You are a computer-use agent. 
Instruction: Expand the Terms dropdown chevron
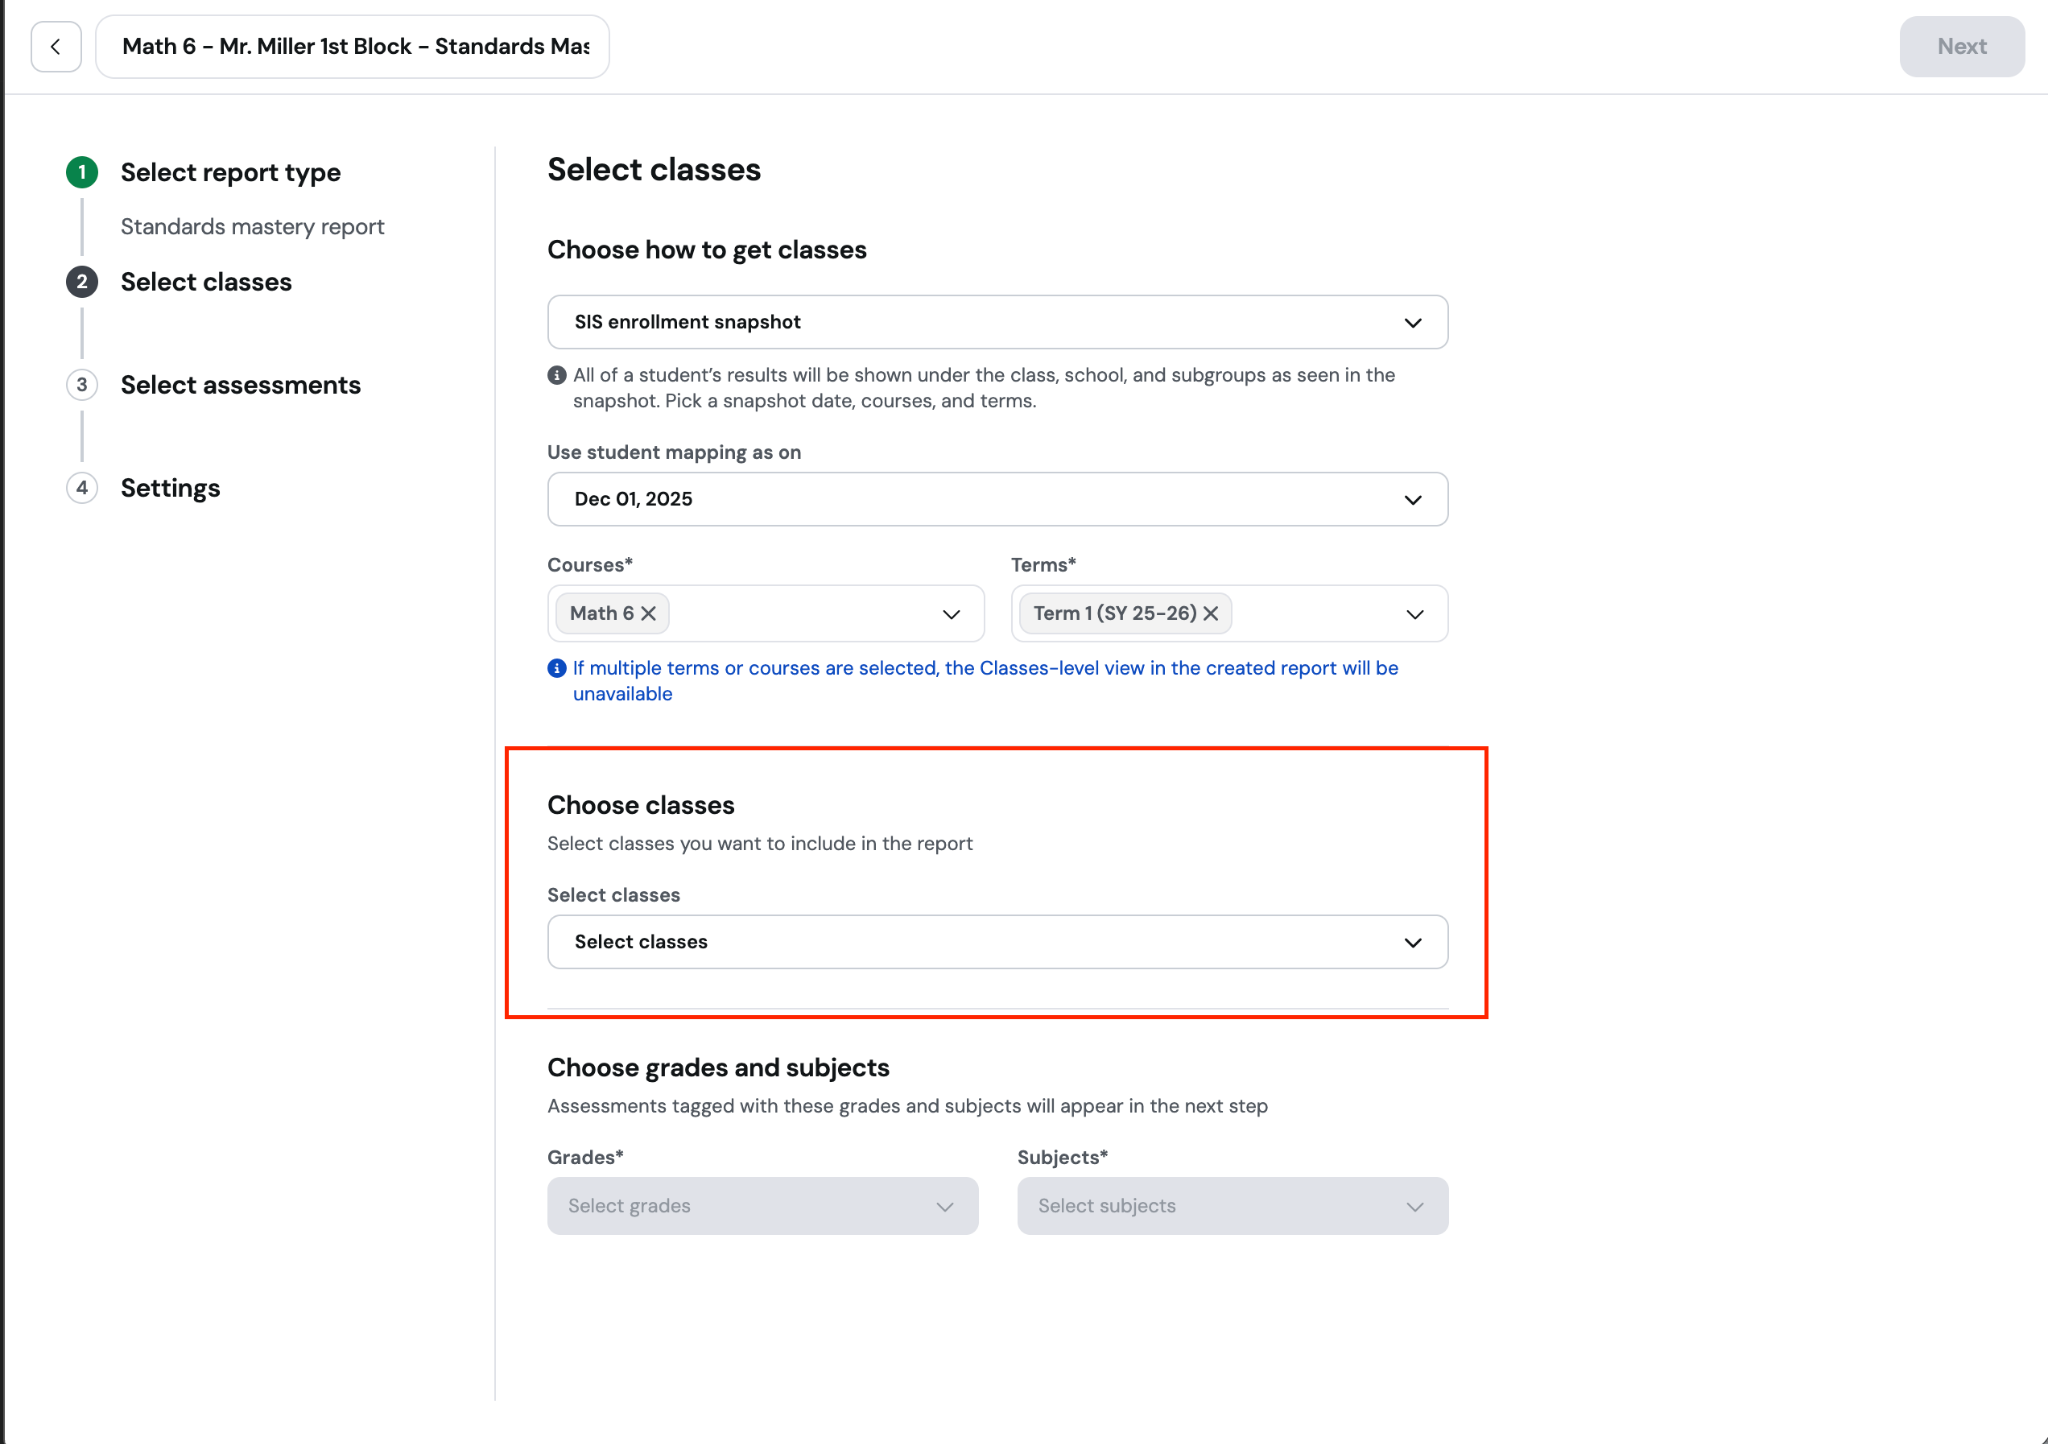tap(1415, 614)
